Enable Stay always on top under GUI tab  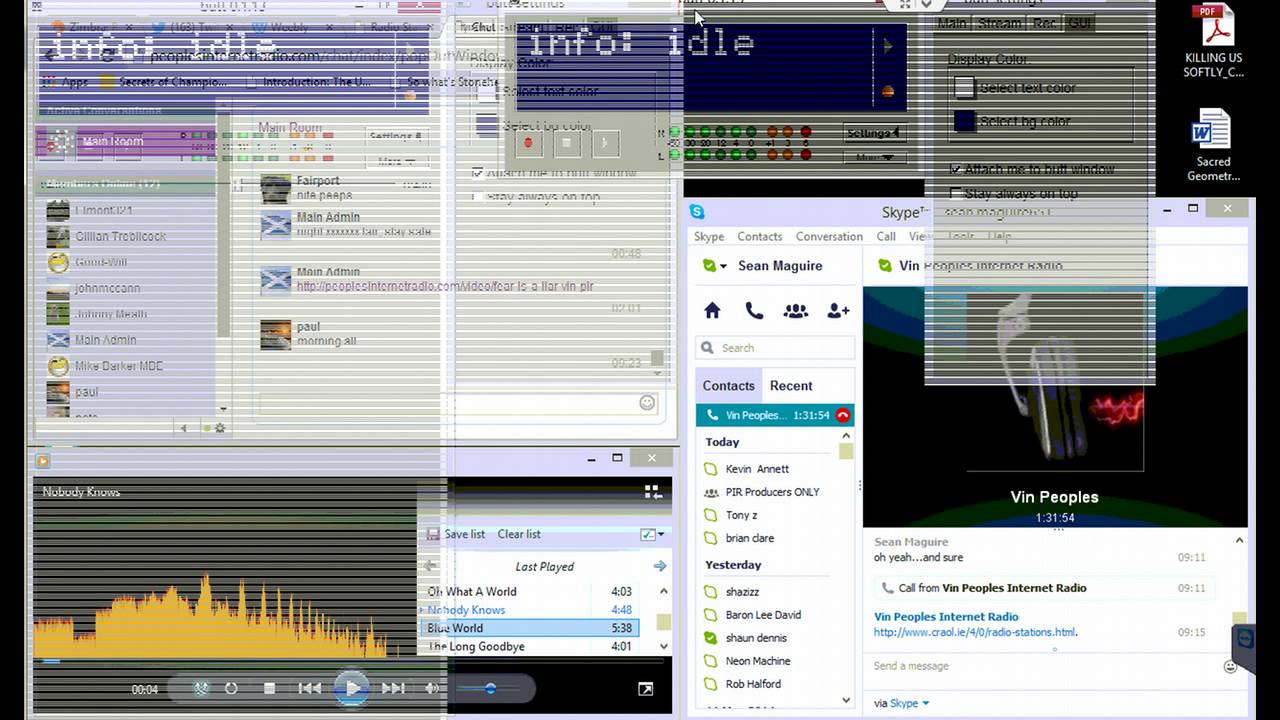click(956, 193)
